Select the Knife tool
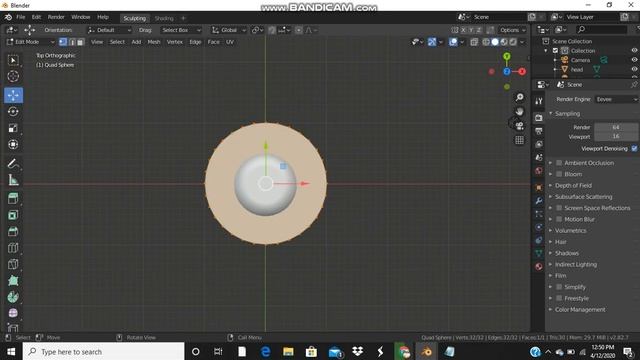The height and width of the screenshot is (360, 640). pyautogui.click(x=13, y=264)
